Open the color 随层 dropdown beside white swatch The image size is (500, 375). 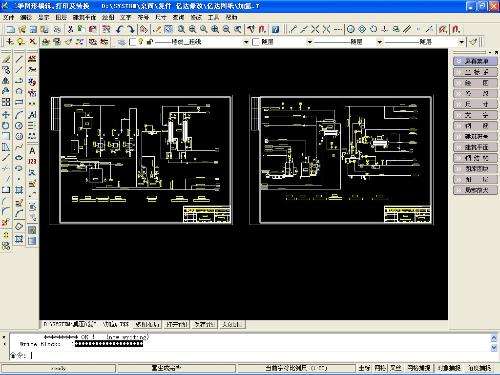click(x=310, y=42)
